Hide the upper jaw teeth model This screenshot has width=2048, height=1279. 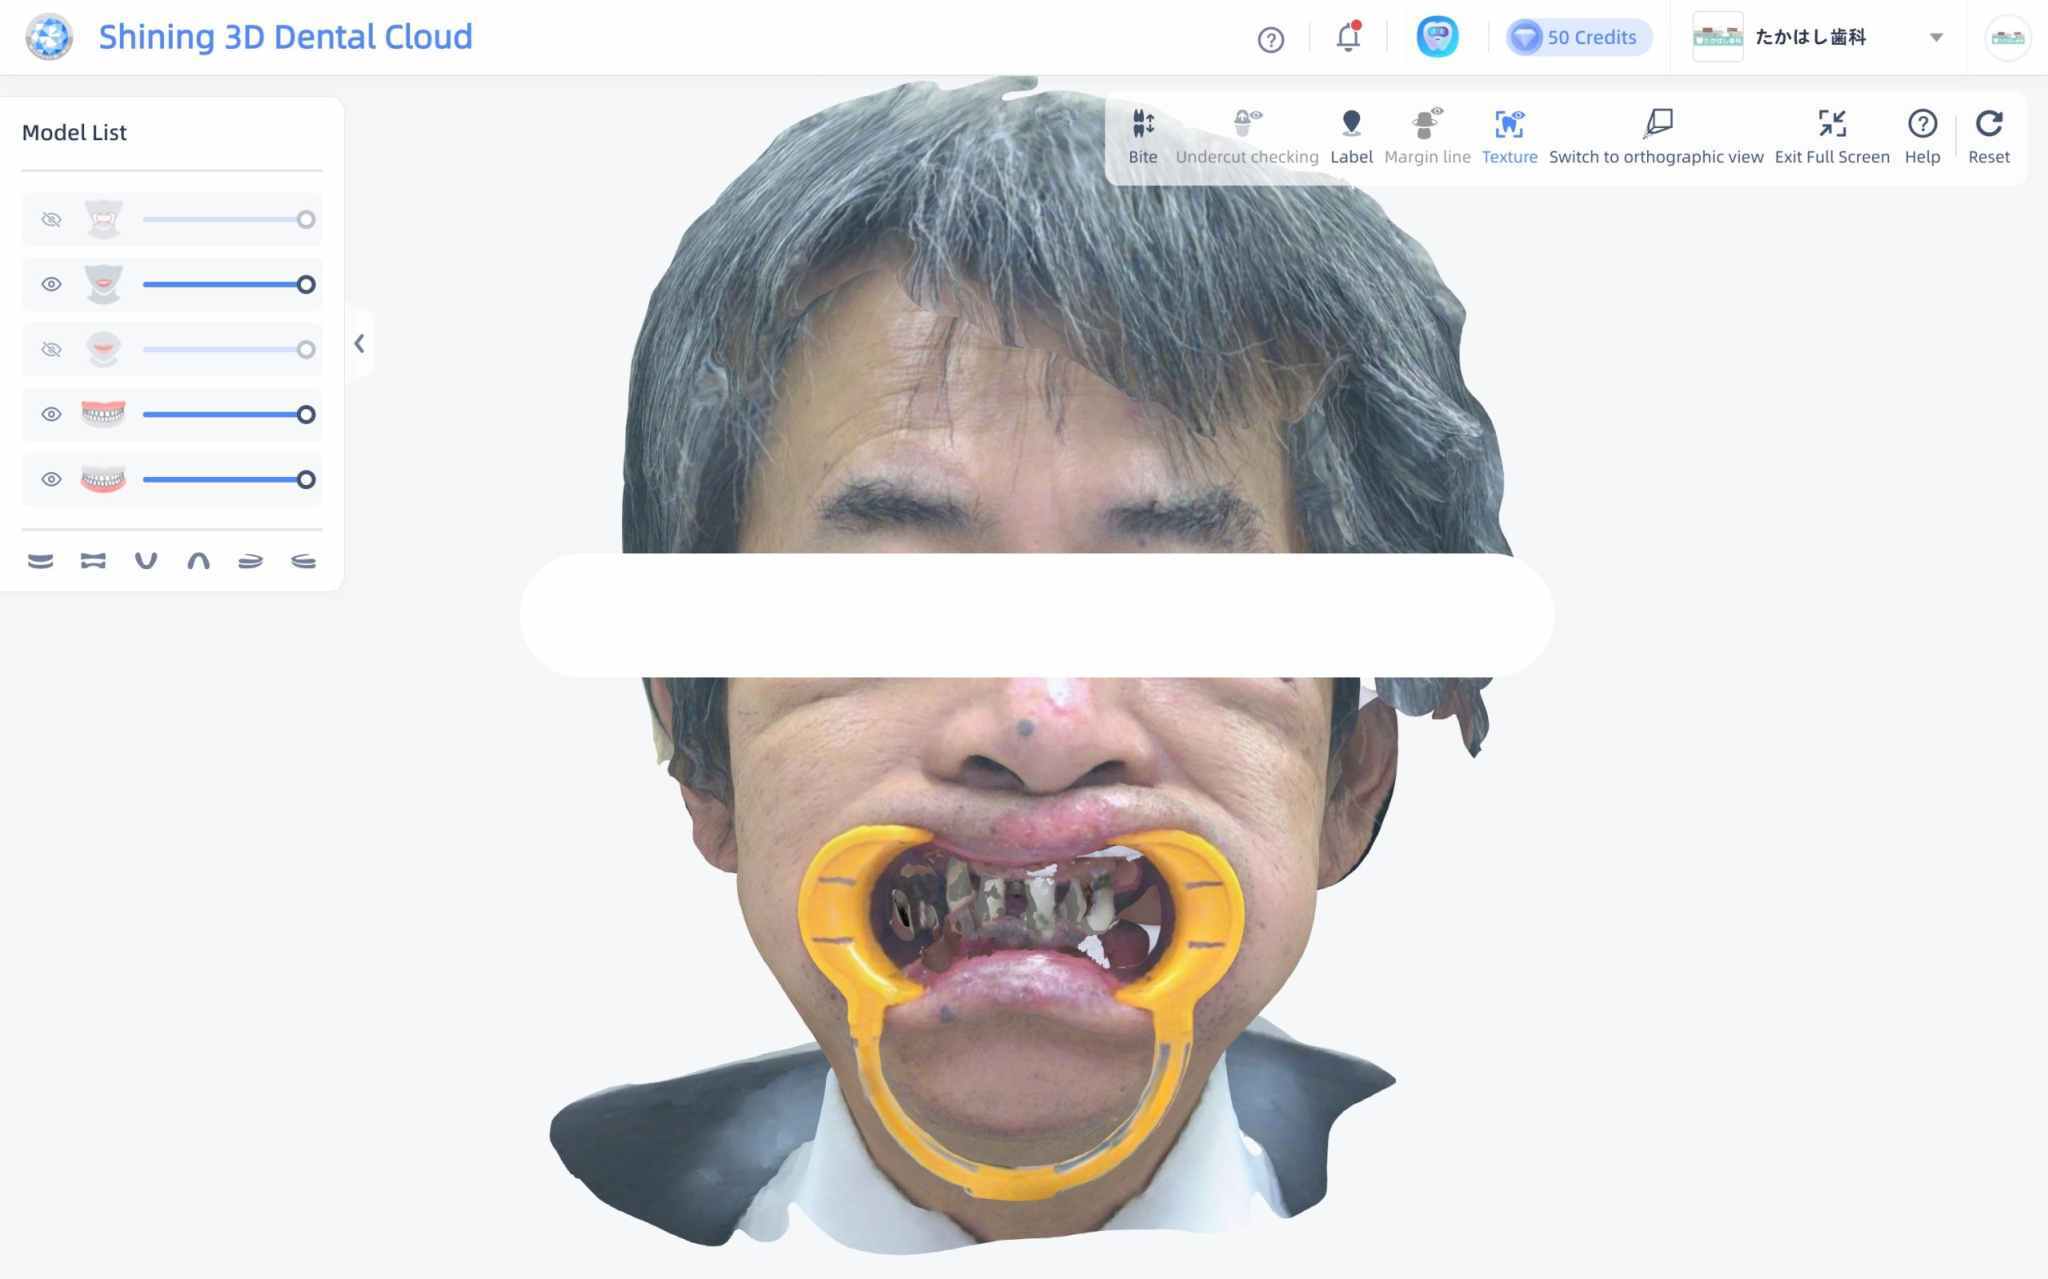coord(51,414)
